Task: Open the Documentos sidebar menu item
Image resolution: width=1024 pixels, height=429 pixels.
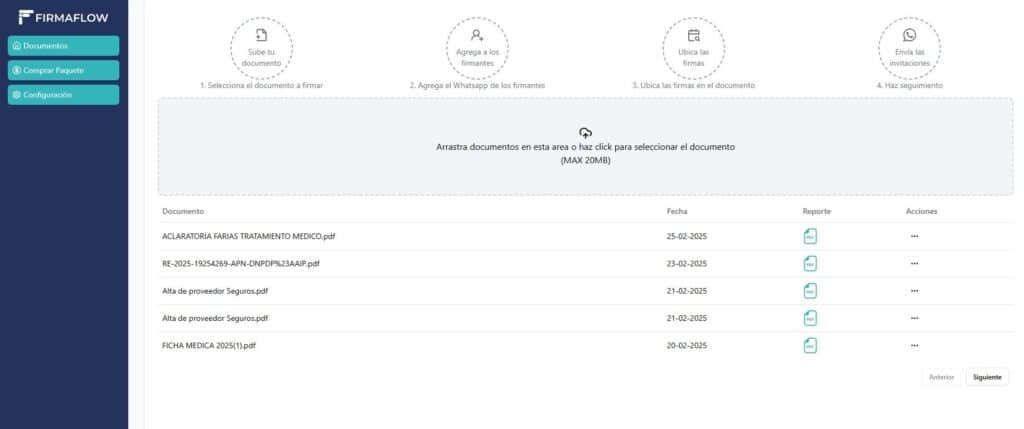Action: 63,46
